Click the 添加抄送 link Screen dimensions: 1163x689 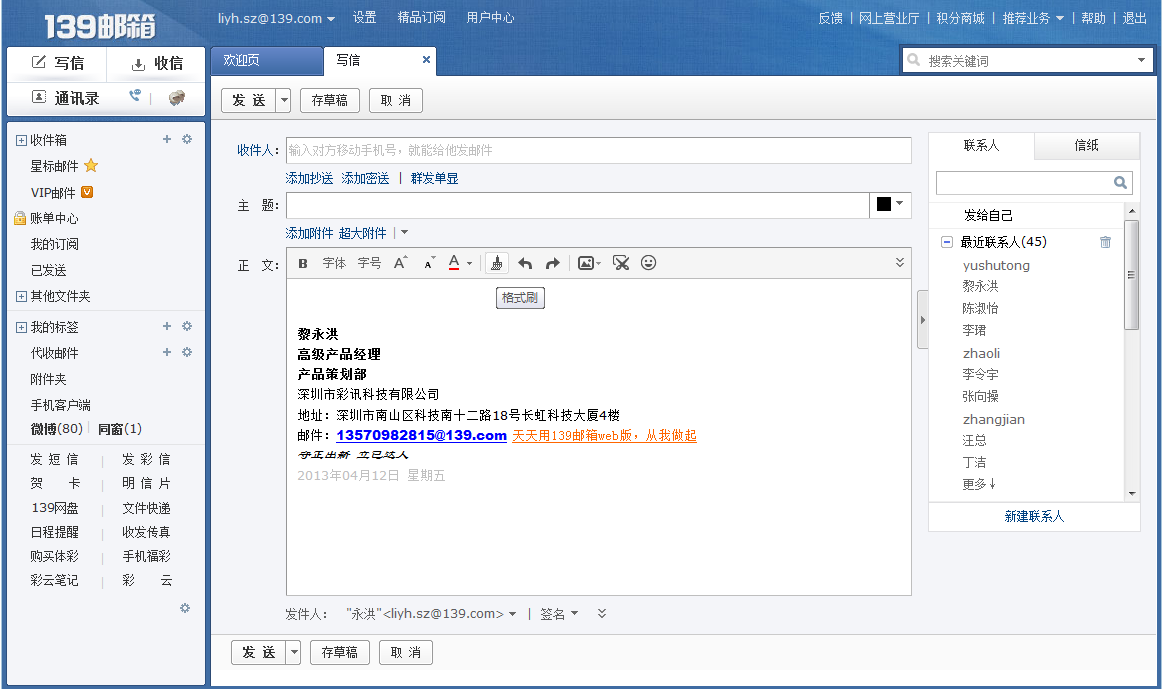click(x=309, y=178)
